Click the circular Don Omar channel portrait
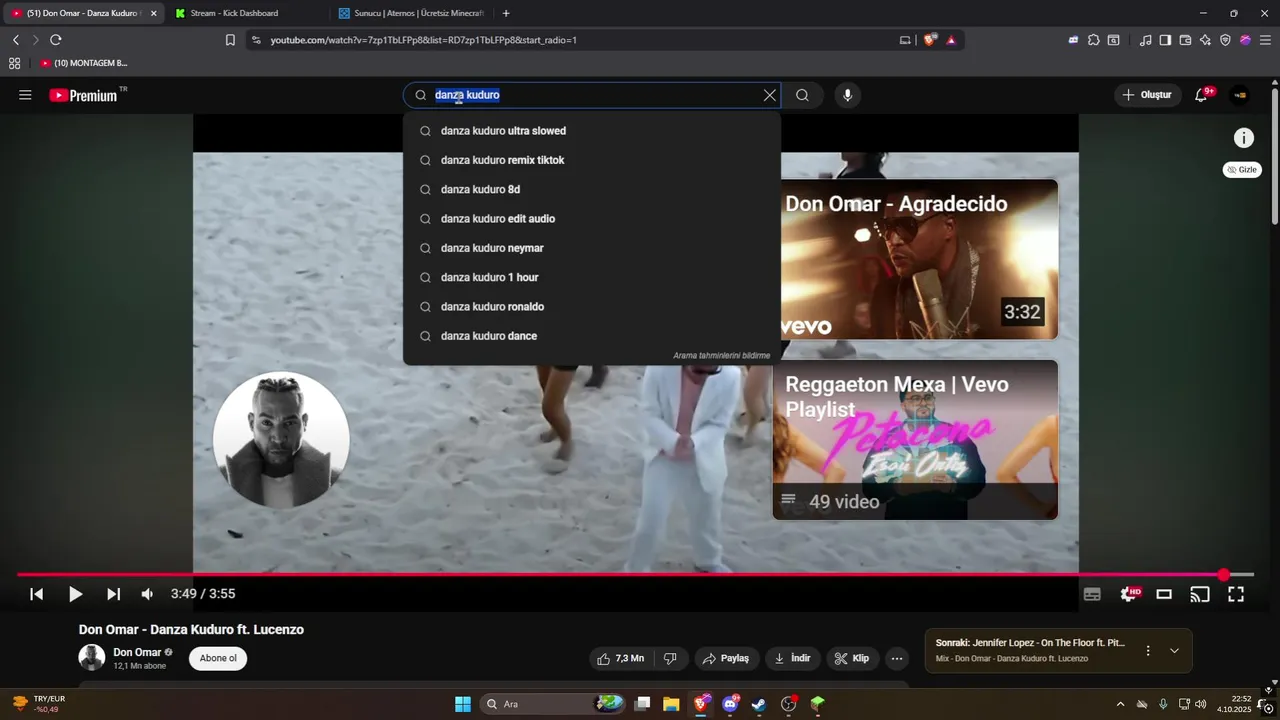The width and height of the screenshot is (1280, 720). [281, 439]
